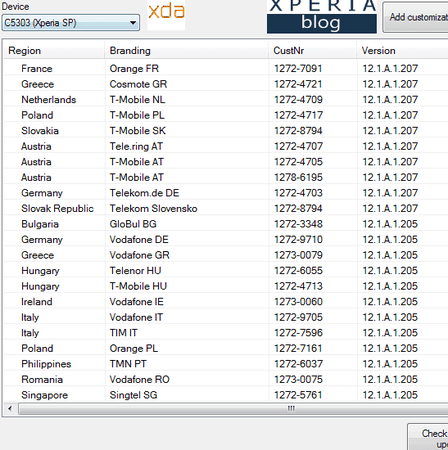
Task: Click the scrollbar left arrow
Action: [10, 408]
